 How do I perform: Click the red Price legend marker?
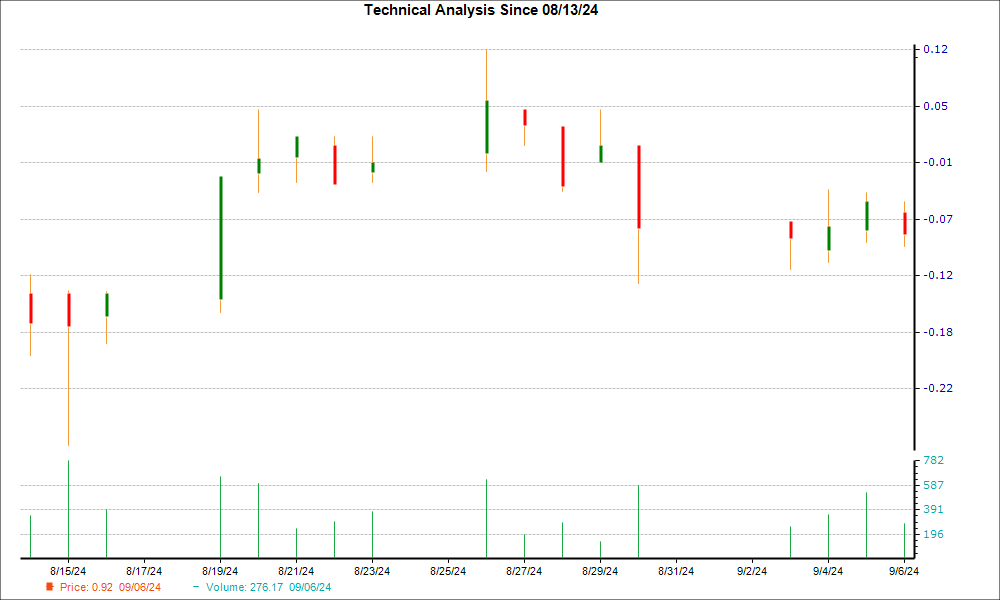[49, 587]
